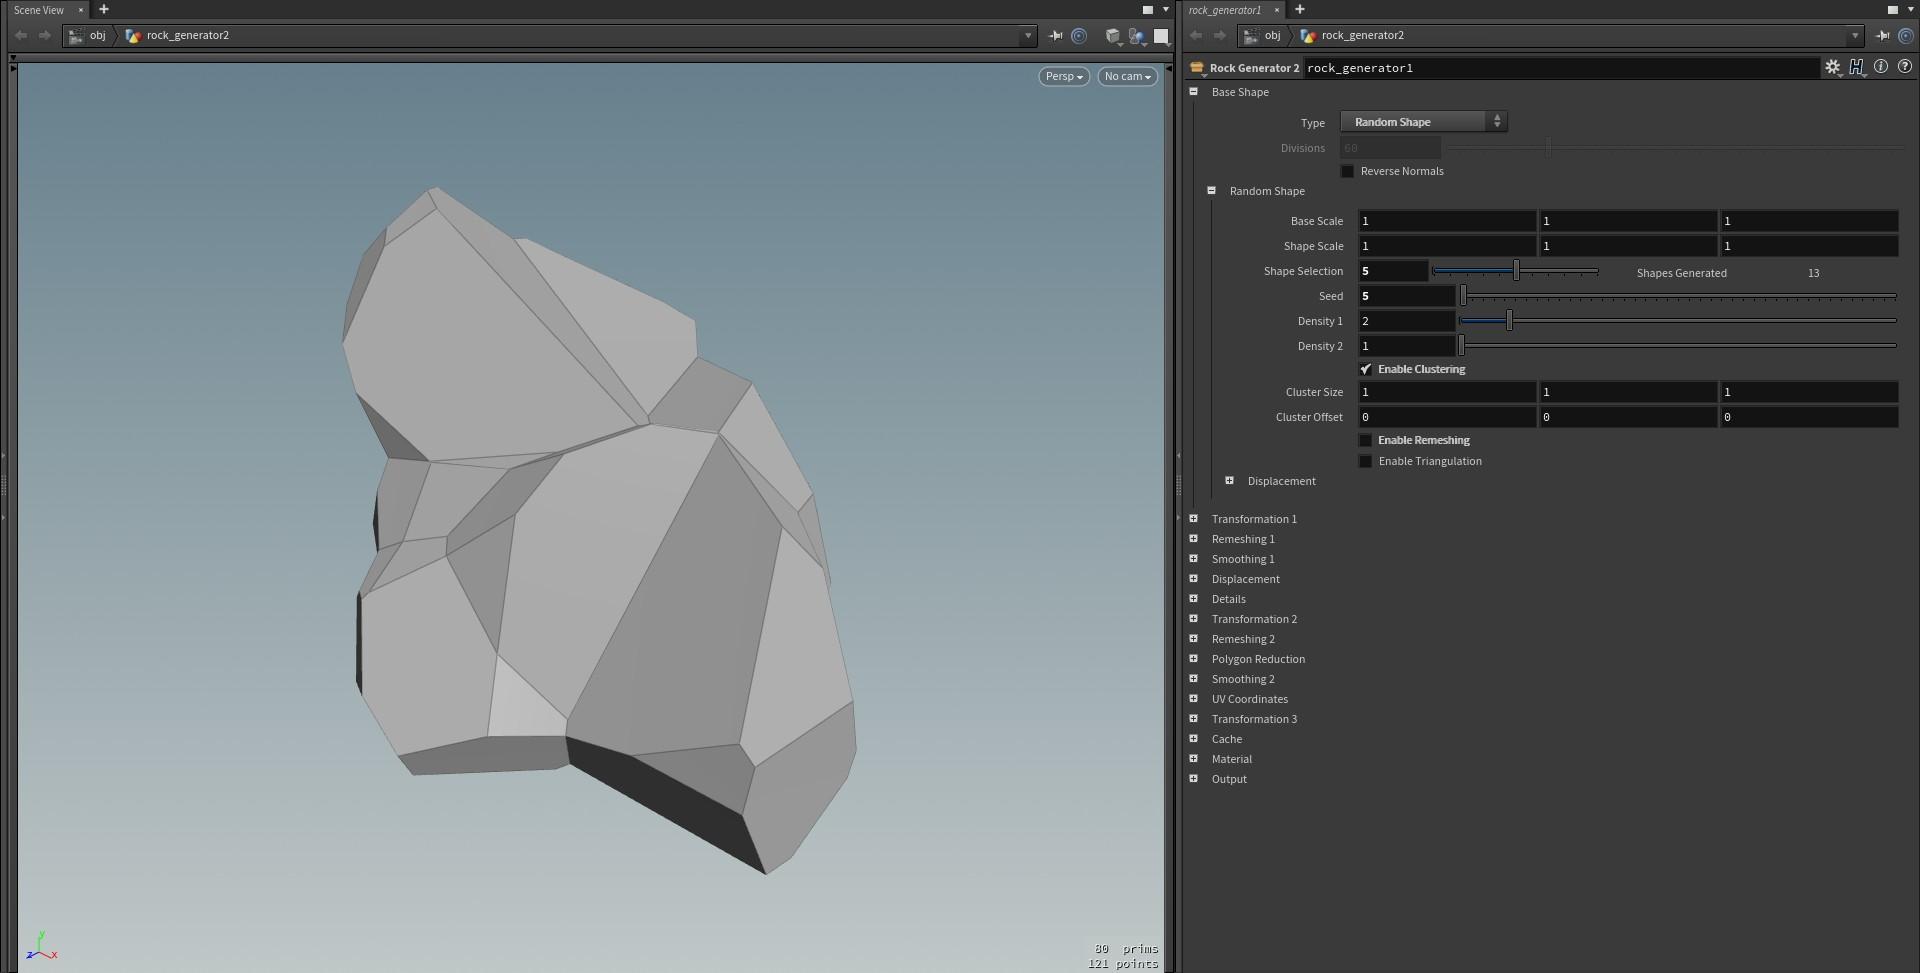Switch to the rock_generator1 tab
1920x973 pixels.
tap(1227, 10)
